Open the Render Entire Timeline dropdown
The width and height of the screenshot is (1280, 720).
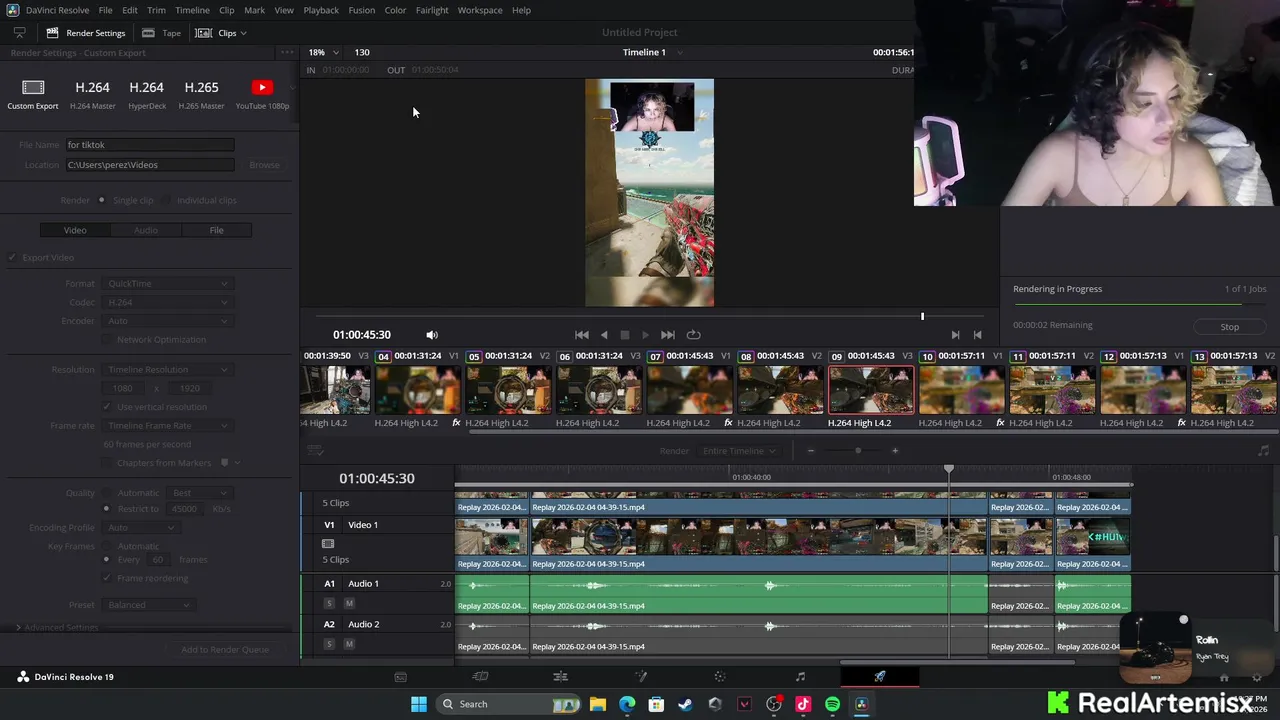[739, 451]
